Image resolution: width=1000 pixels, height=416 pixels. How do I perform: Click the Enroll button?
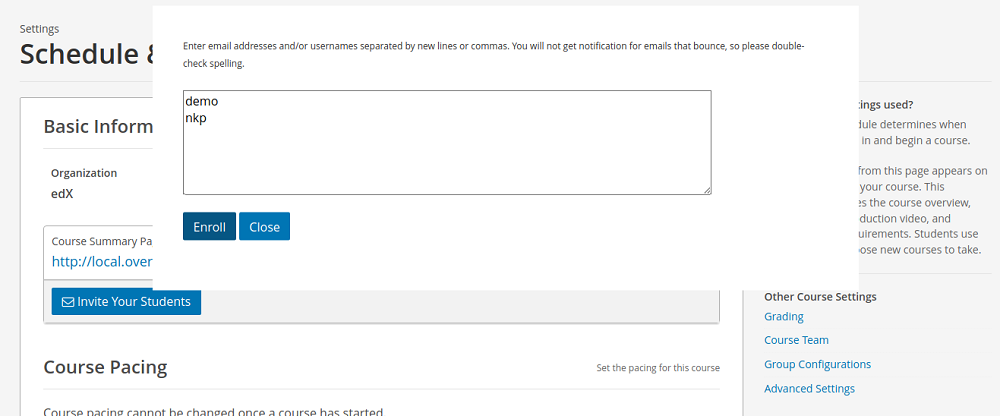click(x=209, y=227)
